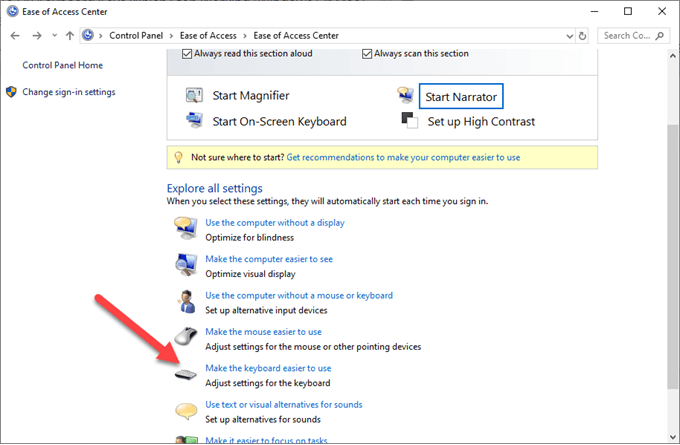
Task: Toggle 'Always read this section aloud' checkbox
Action: tap(188, 54)
